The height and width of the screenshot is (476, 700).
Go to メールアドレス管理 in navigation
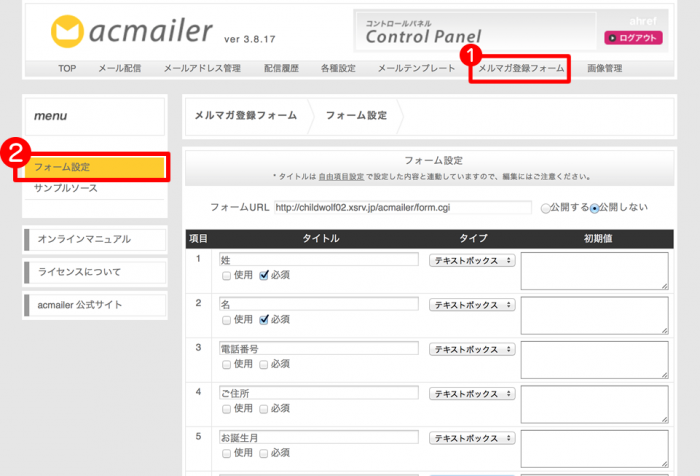pyautogui.click(x=202, y=68)
